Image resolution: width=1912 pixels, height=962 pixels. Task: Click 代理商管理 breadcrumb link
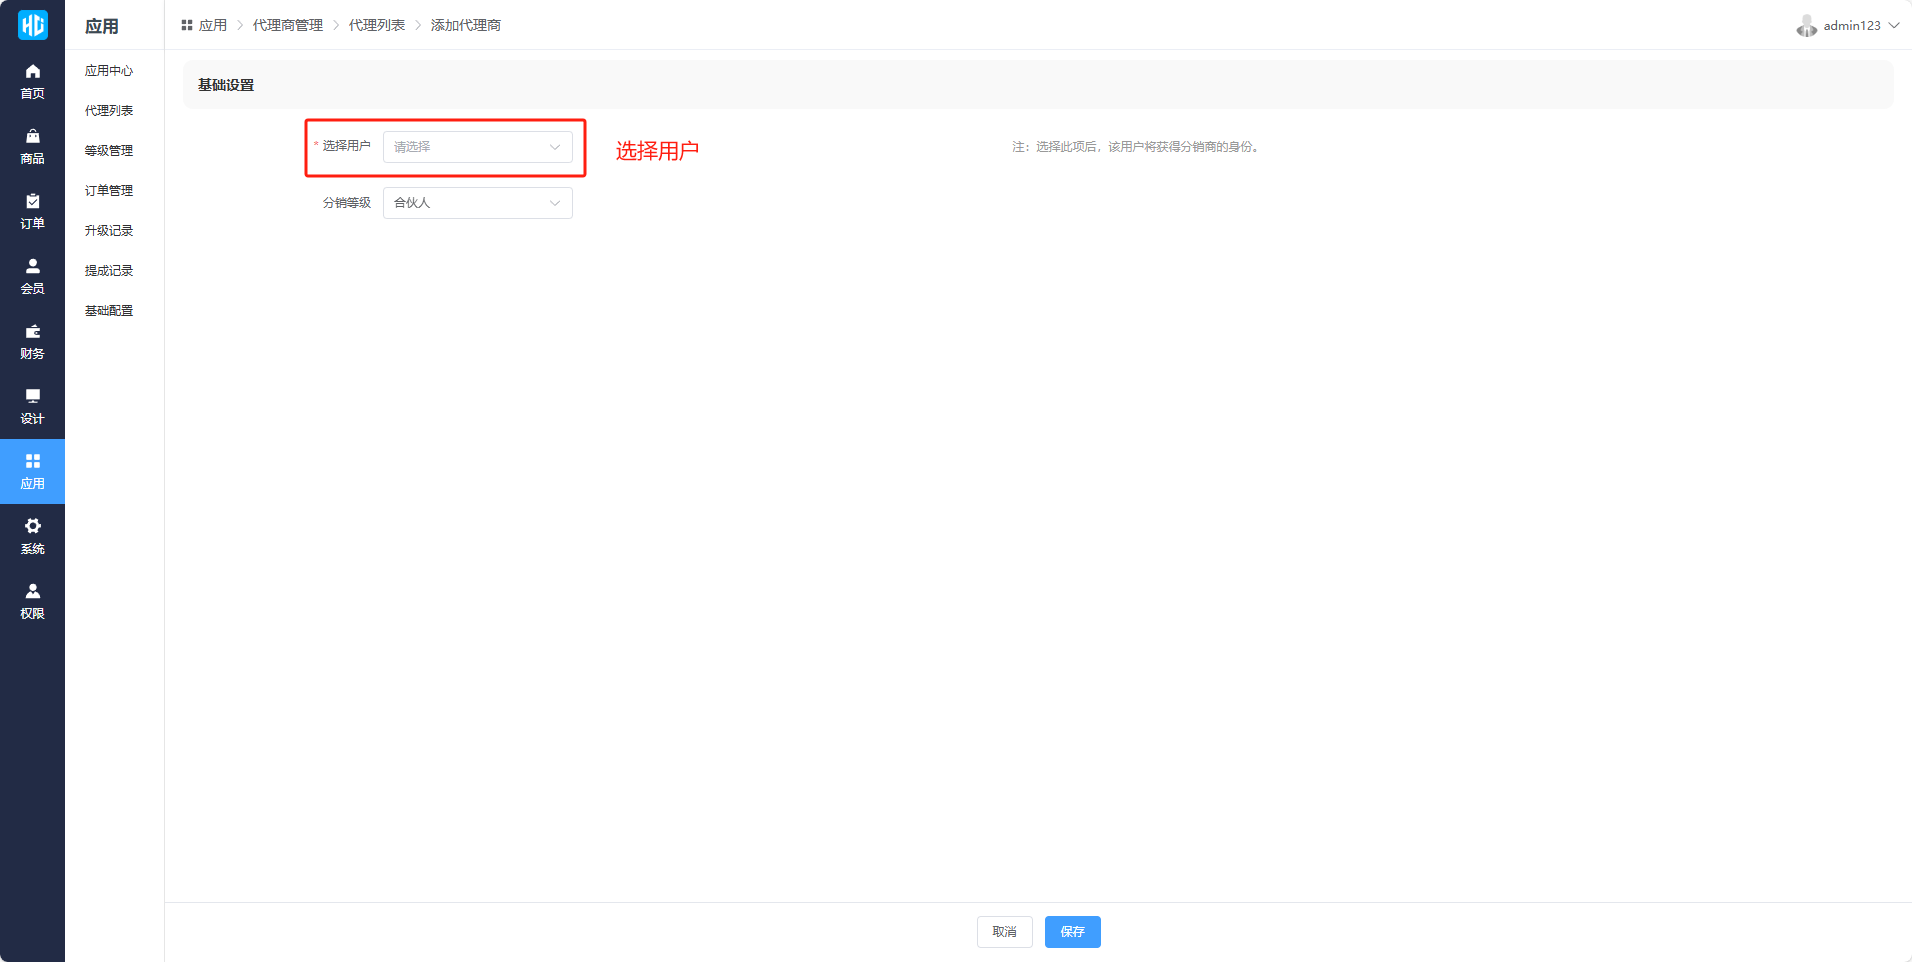click(x=287, y=25)
